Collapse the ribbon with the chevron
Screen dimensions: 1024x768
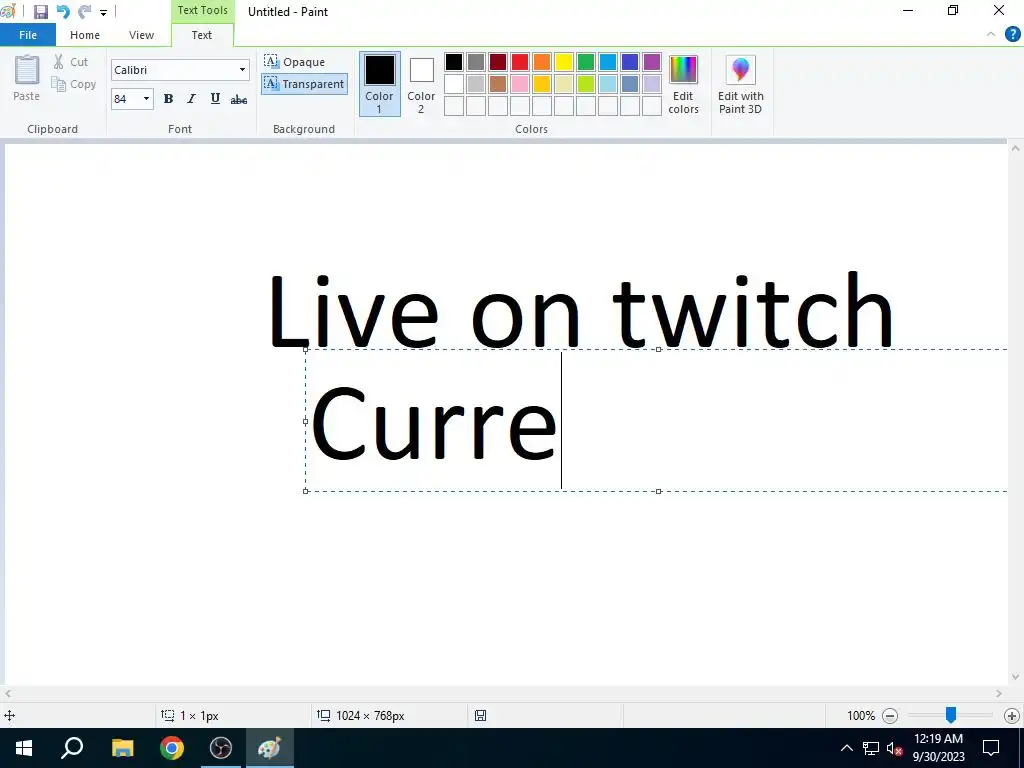point(991,35)
